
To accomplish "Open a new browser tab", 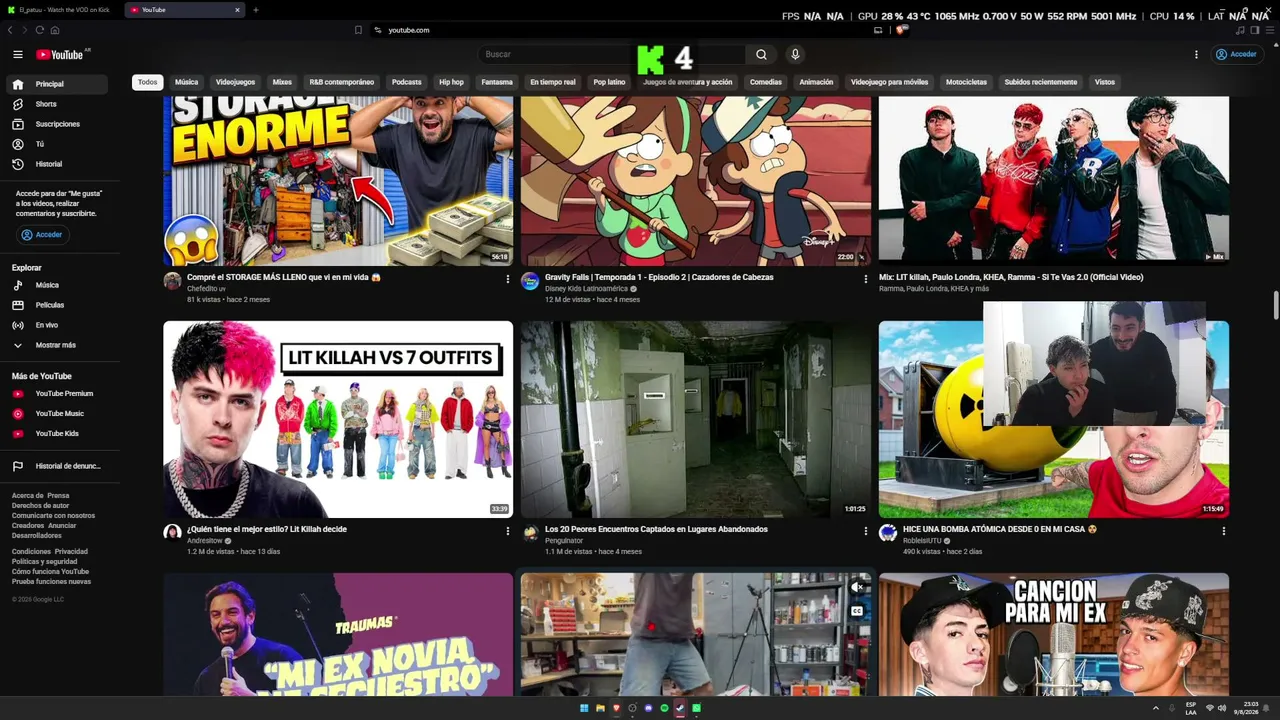I will click(255, 10).
